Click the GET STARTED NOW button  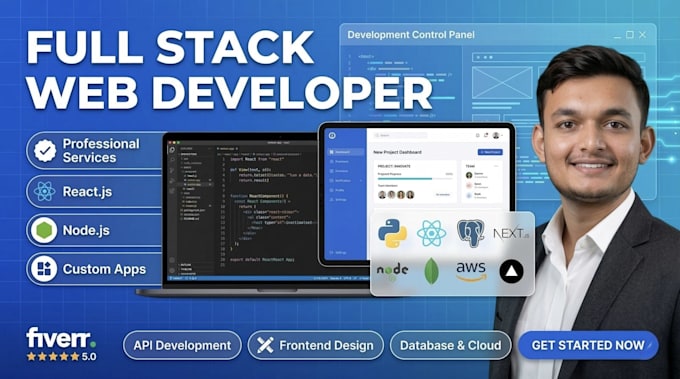(588, 345)
